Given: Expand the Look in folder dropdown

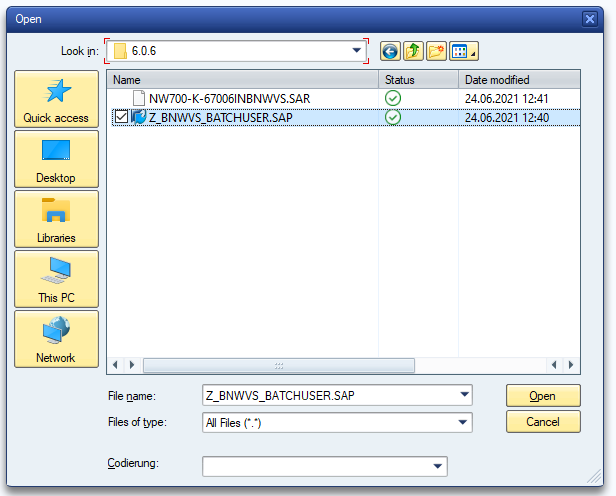Looking at the screenshot, I should click(357, 51).
